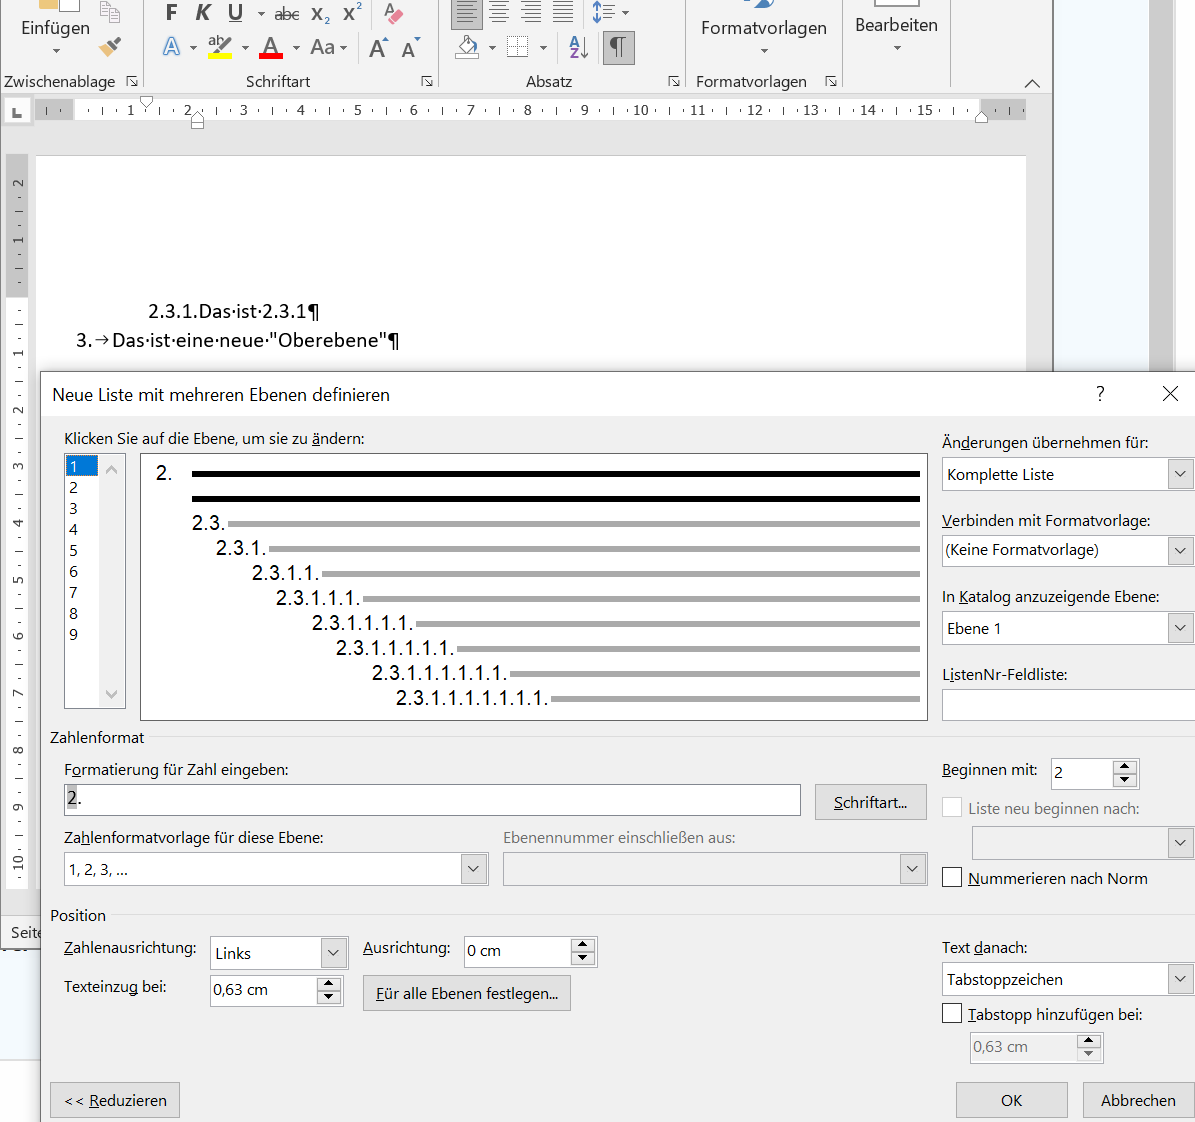Open the Zahlenausrichtung dropdown (Links)

click(x=332, y=953)
